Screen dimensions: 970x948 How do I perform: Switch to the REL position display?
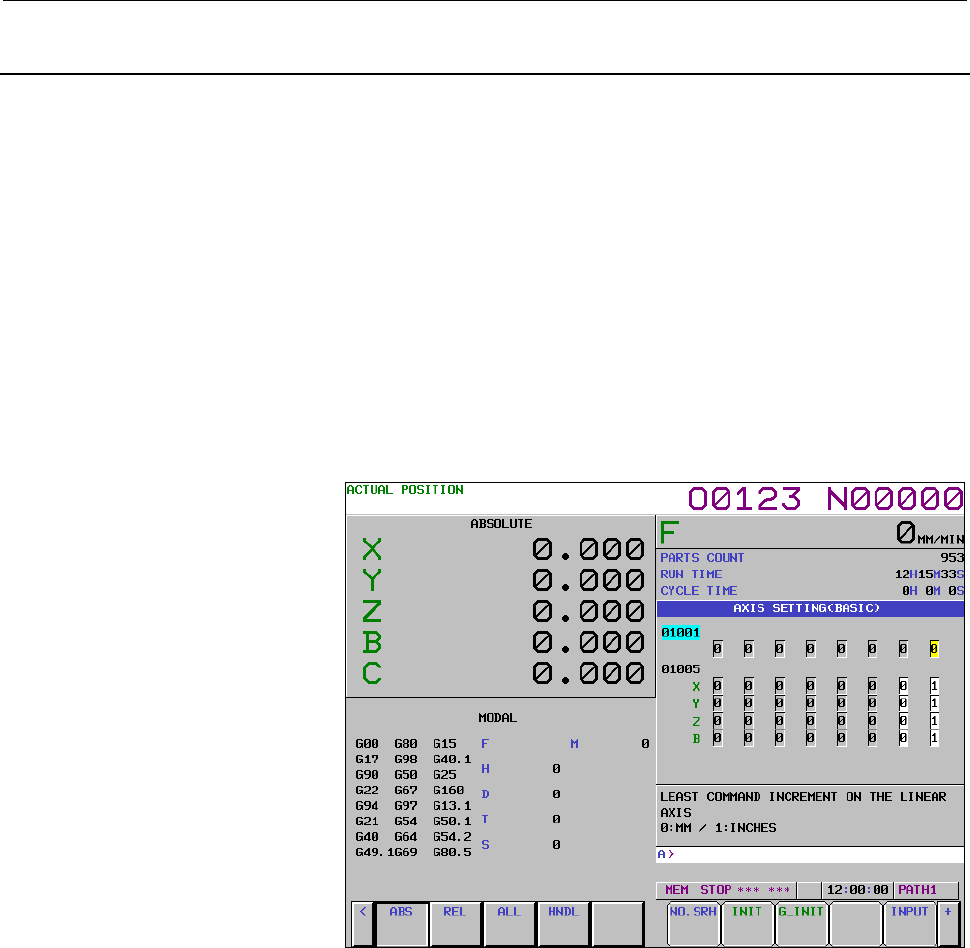pyautogui.click(x=455, y=923)
